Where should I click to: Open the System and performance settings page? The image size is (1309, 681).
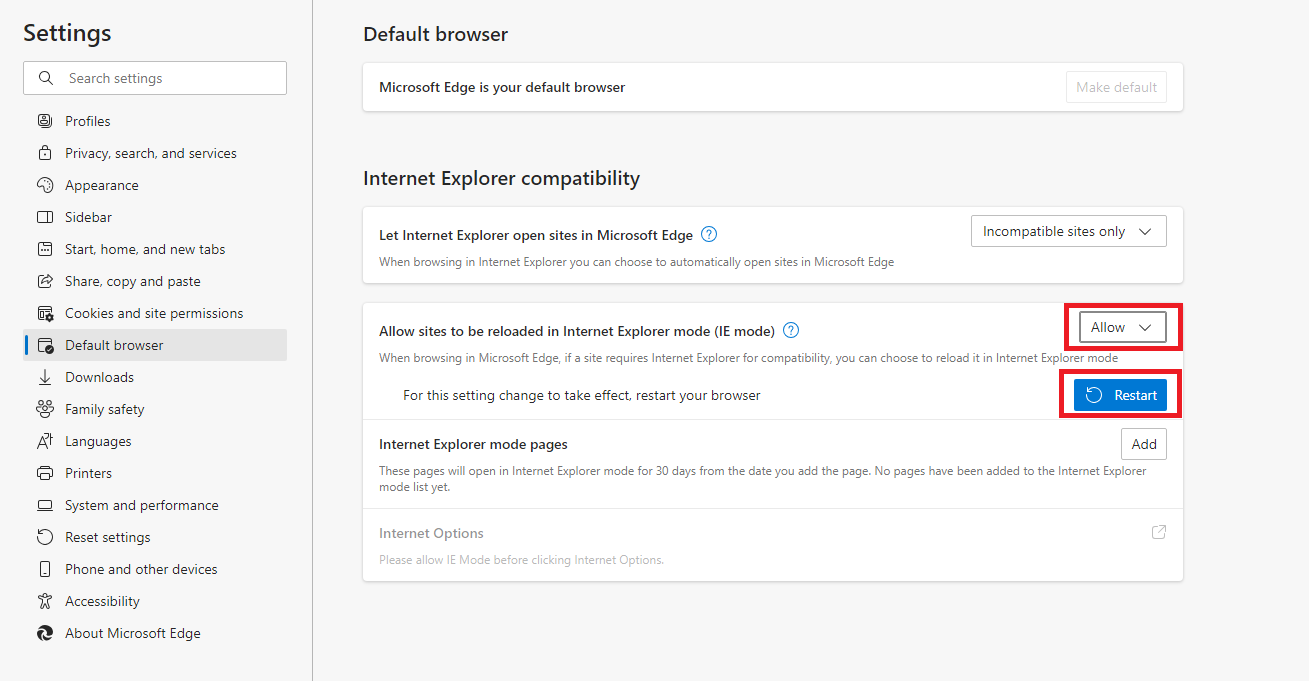pos(141,504)
